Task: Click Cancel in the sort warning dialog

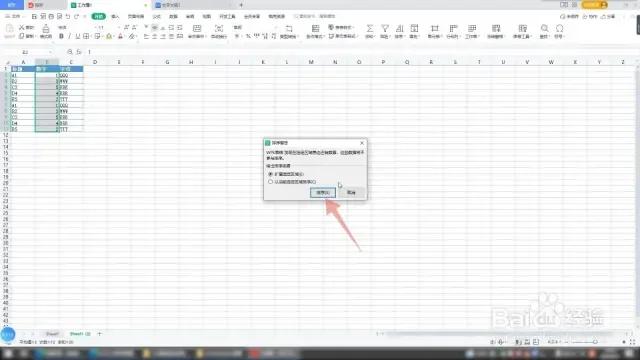Action: coord(351,192)
